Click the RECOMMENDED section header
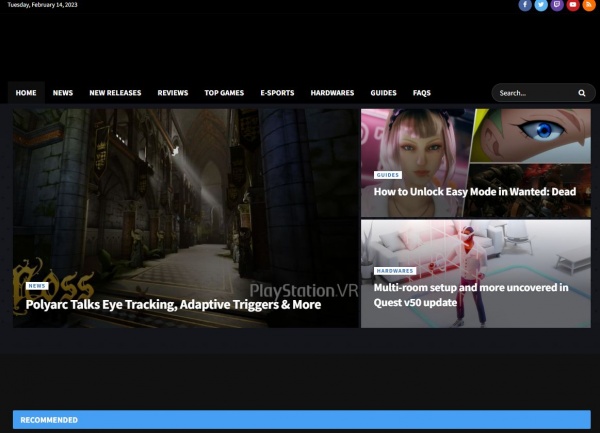The width and height of the screenshot is (600, 433). click(302, 420)
